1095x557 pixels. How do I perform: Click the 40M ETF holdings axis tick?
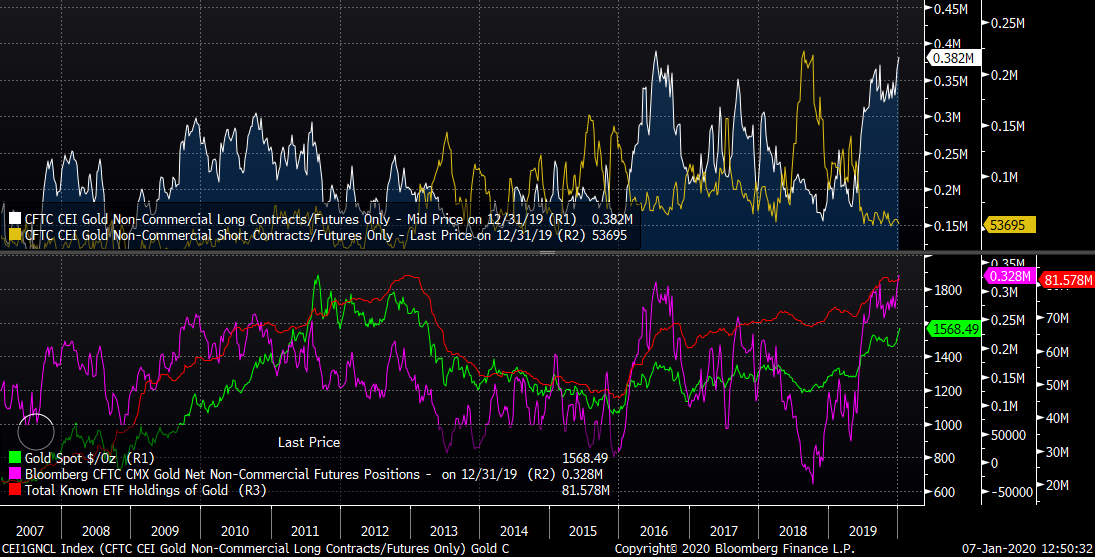click(x=1057, y=418)
